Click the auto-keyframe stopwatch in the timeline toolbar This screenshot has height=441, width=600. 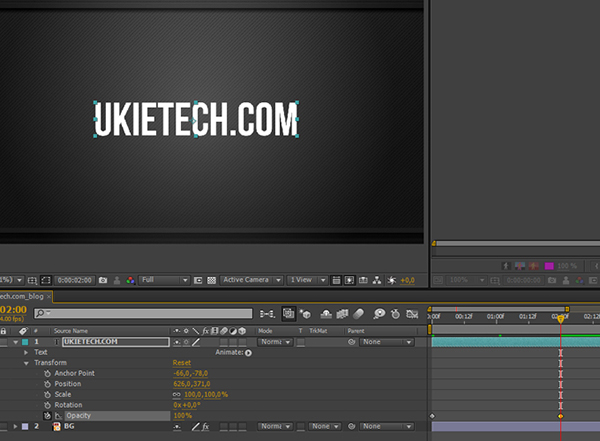tap(395, 314)
